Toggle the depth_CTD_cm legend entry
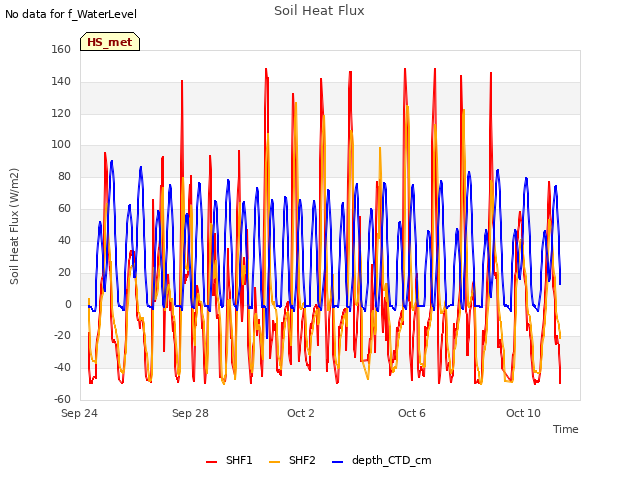This screenshot has width=640, height=480. click(382, 460)
